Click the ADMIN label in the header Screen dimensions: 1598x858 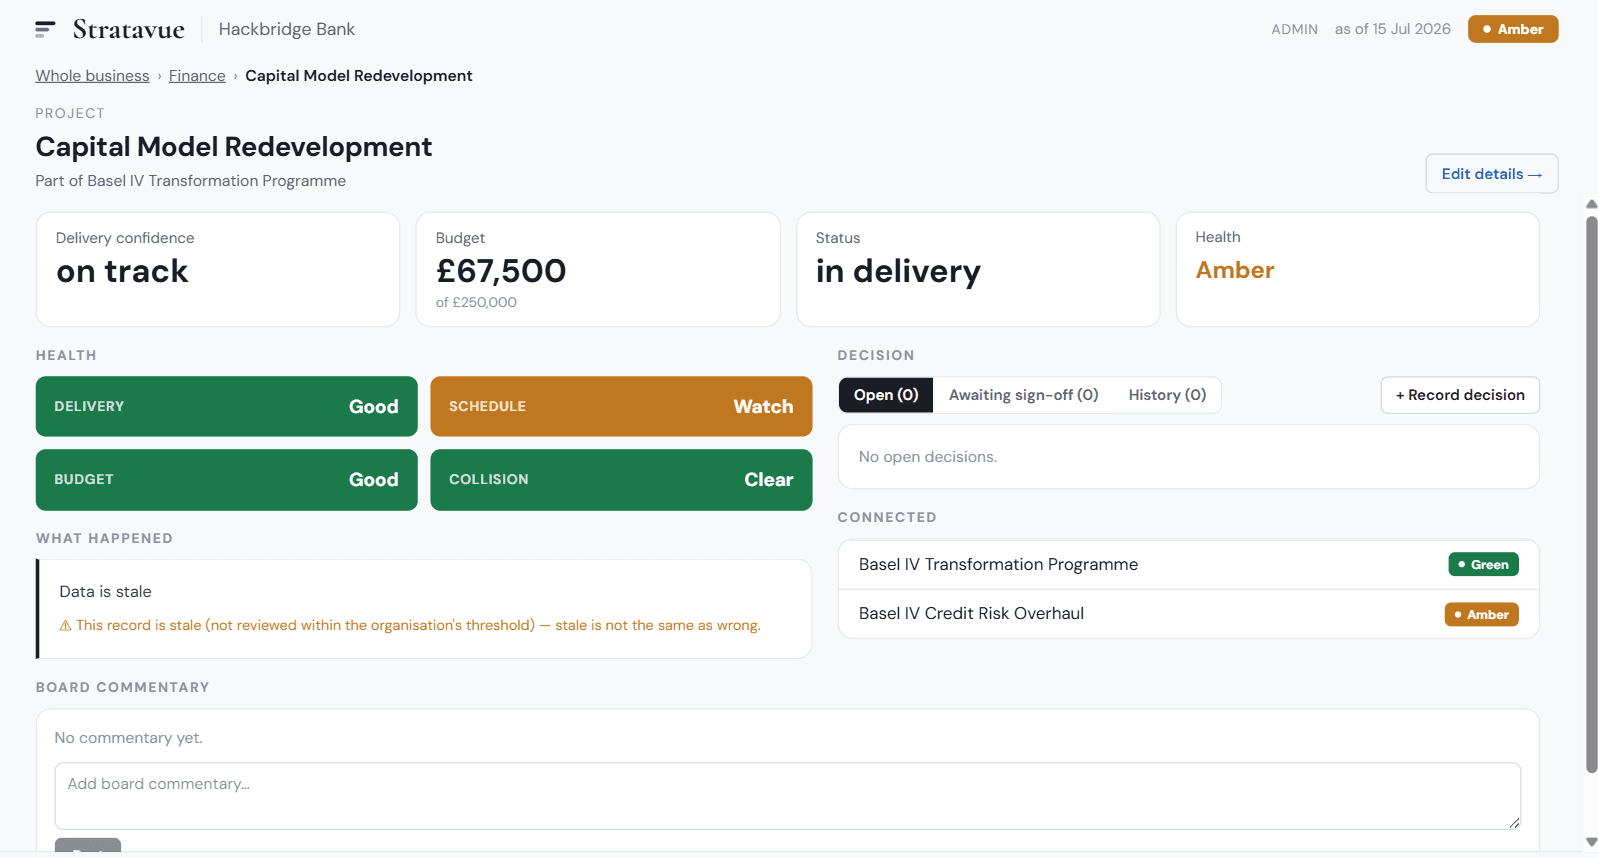[x=1294, y=29]
